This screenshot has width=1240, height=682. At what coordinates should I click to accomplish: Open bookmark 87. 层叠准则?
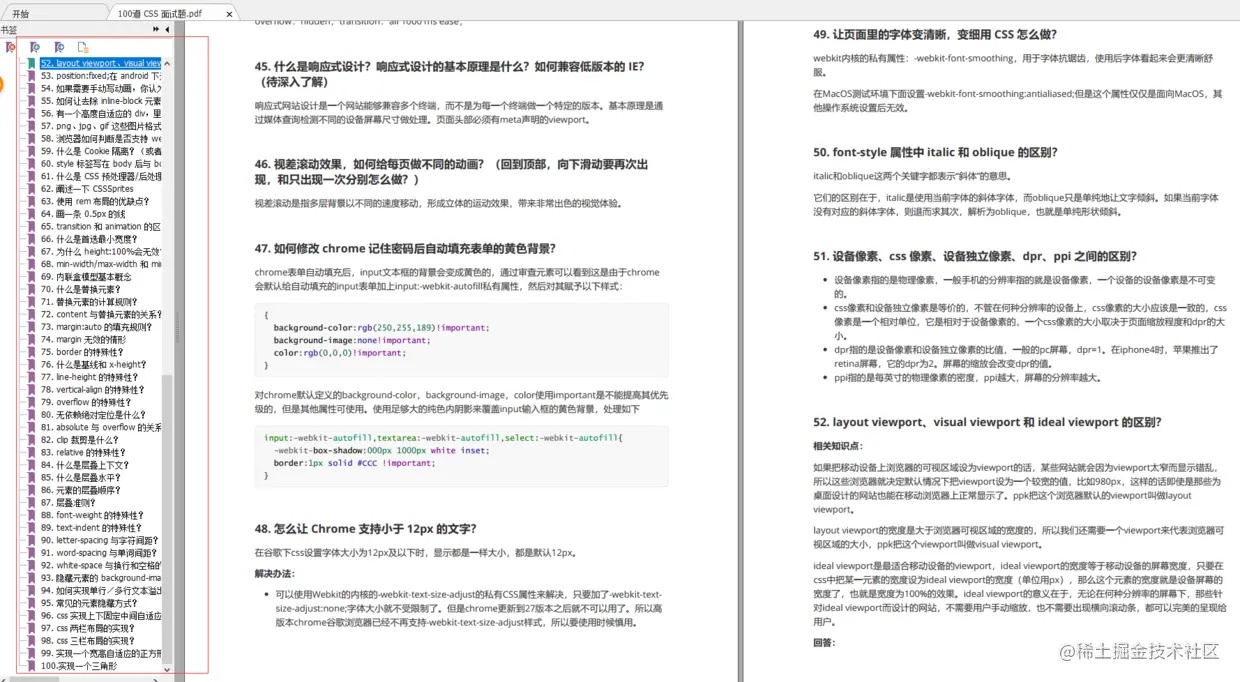(x=68, y=503)
